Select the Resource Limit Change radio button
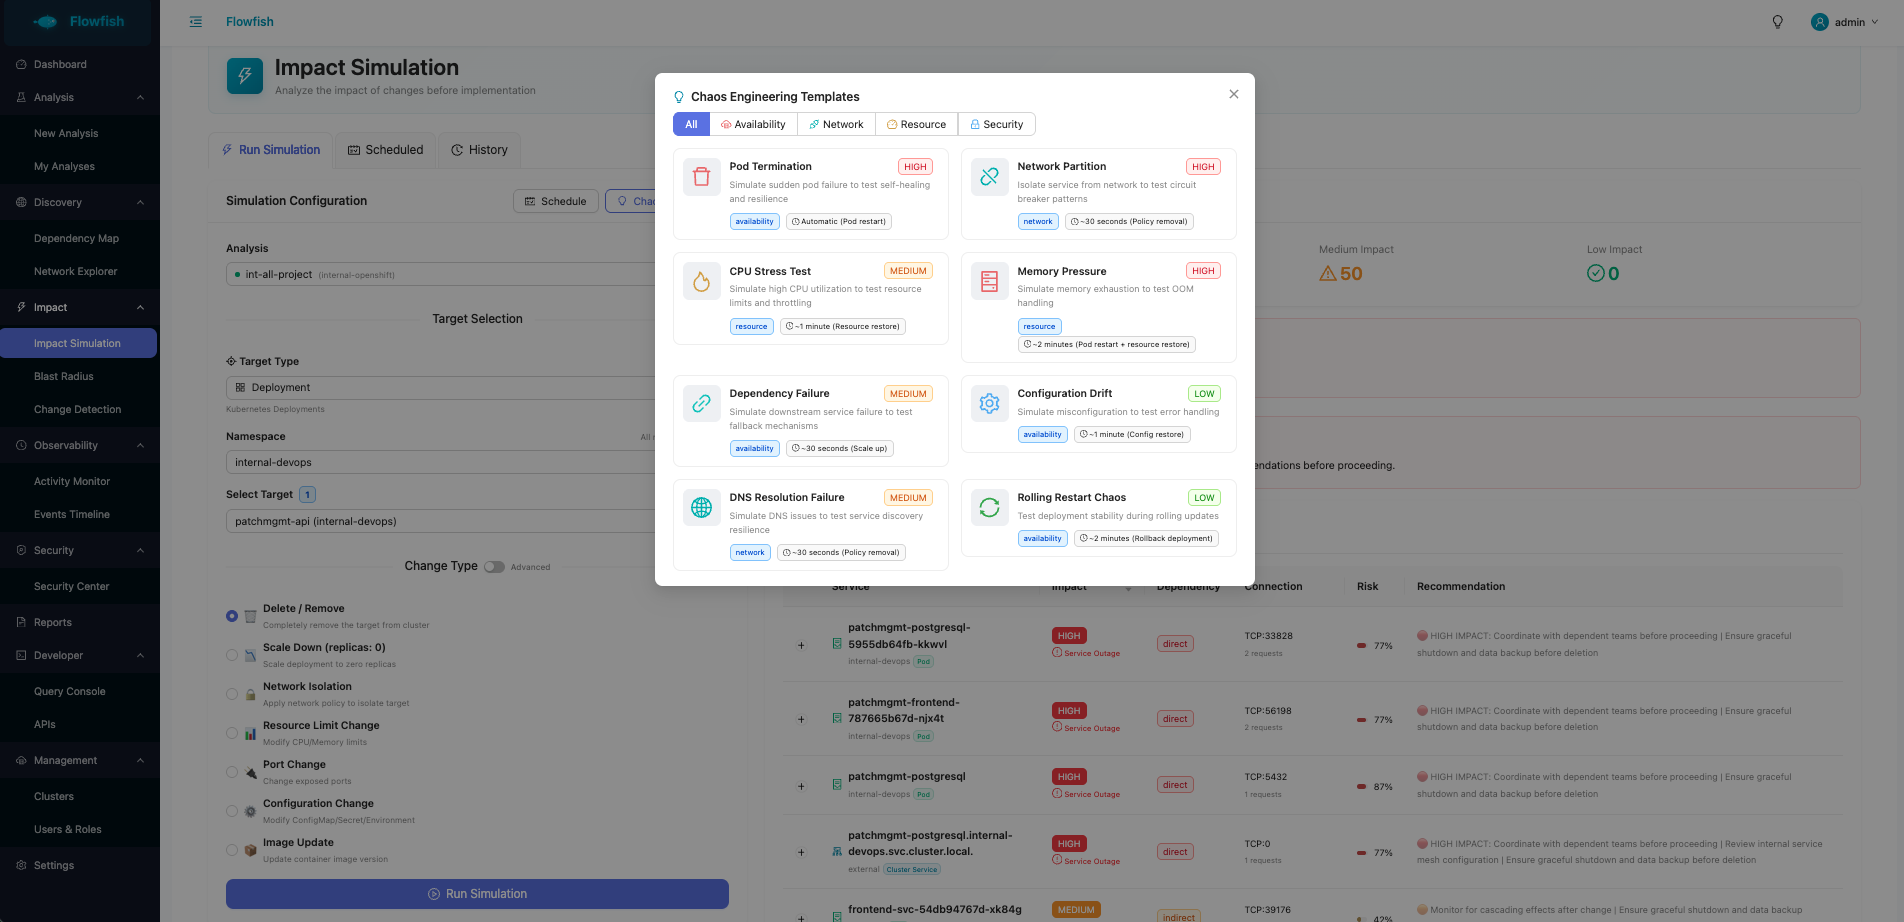Screen dimensions: 1904x922 (x=232, y=733)
